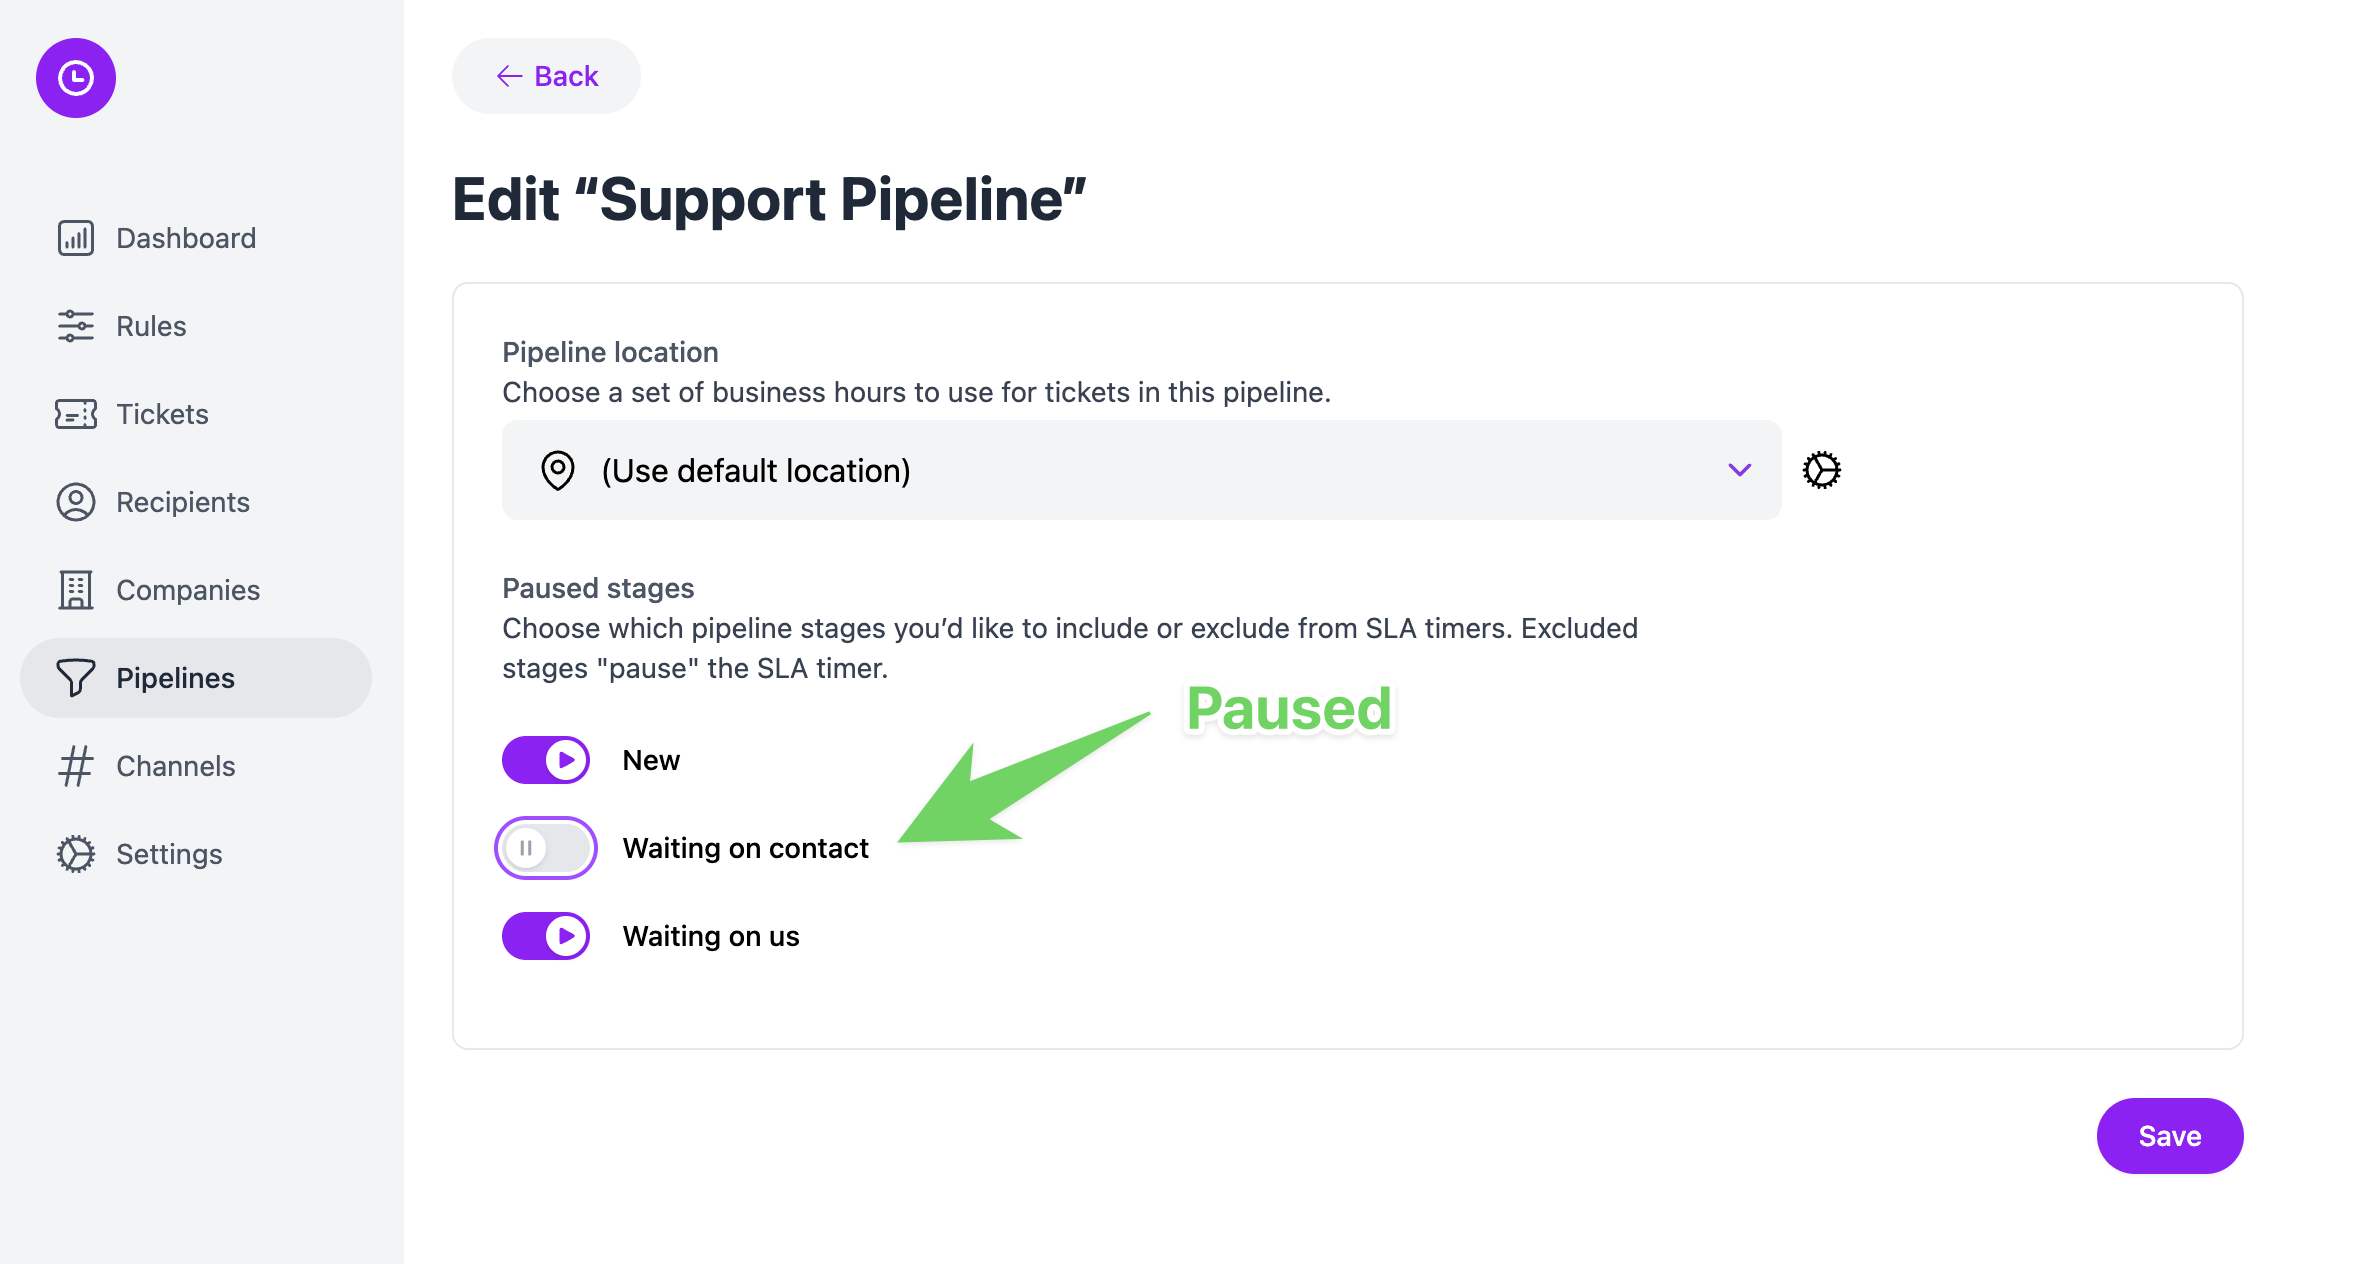Screen dimensions: 2354x1264
Task: Click the purple Save button
Action: (2170, 1136)
